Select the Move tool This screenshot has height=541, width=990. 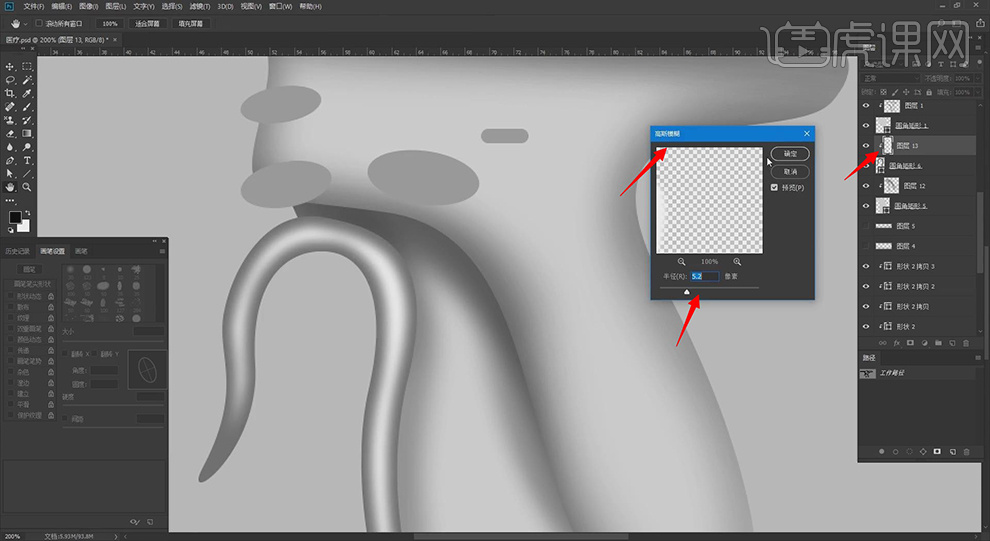(x=10, y=66)
